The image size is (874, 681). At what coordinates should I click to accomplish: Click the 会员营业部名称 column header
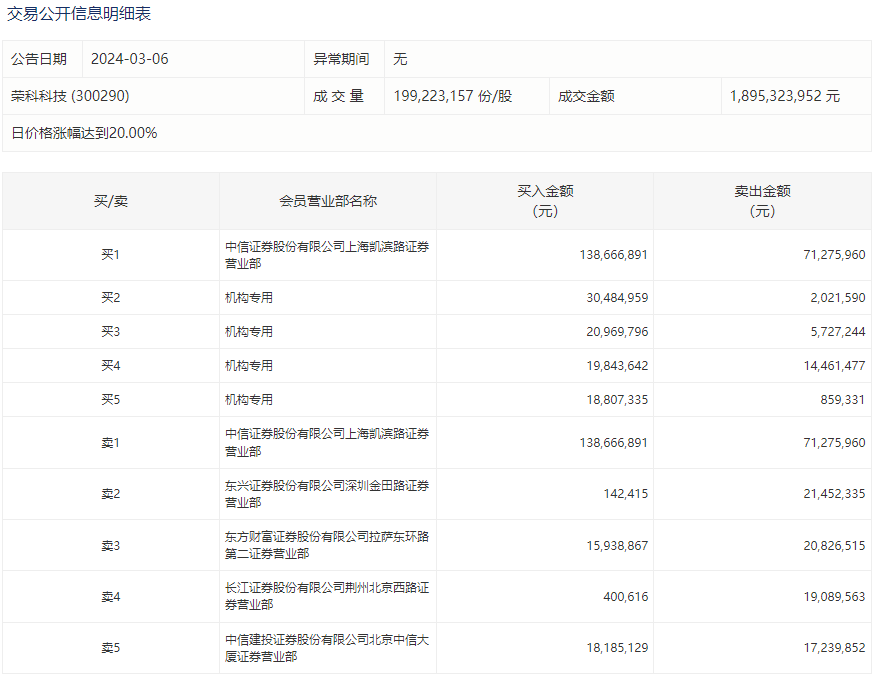328,201
